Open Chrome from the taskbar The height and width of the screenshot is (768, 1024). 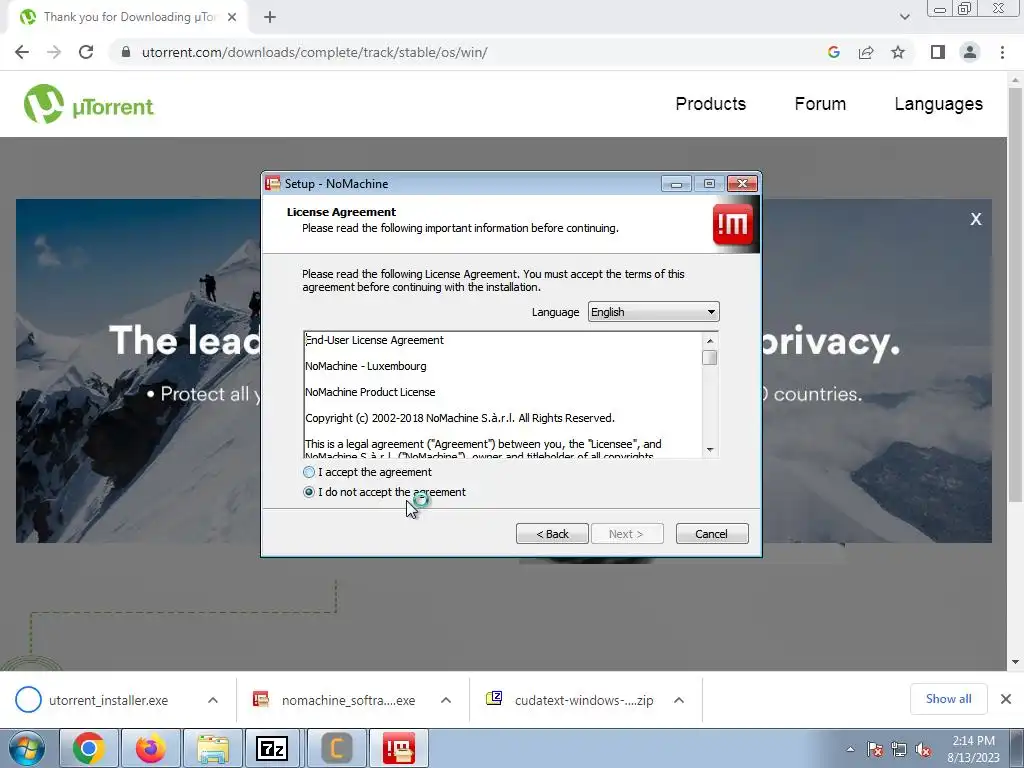click(x=88, y=748)
